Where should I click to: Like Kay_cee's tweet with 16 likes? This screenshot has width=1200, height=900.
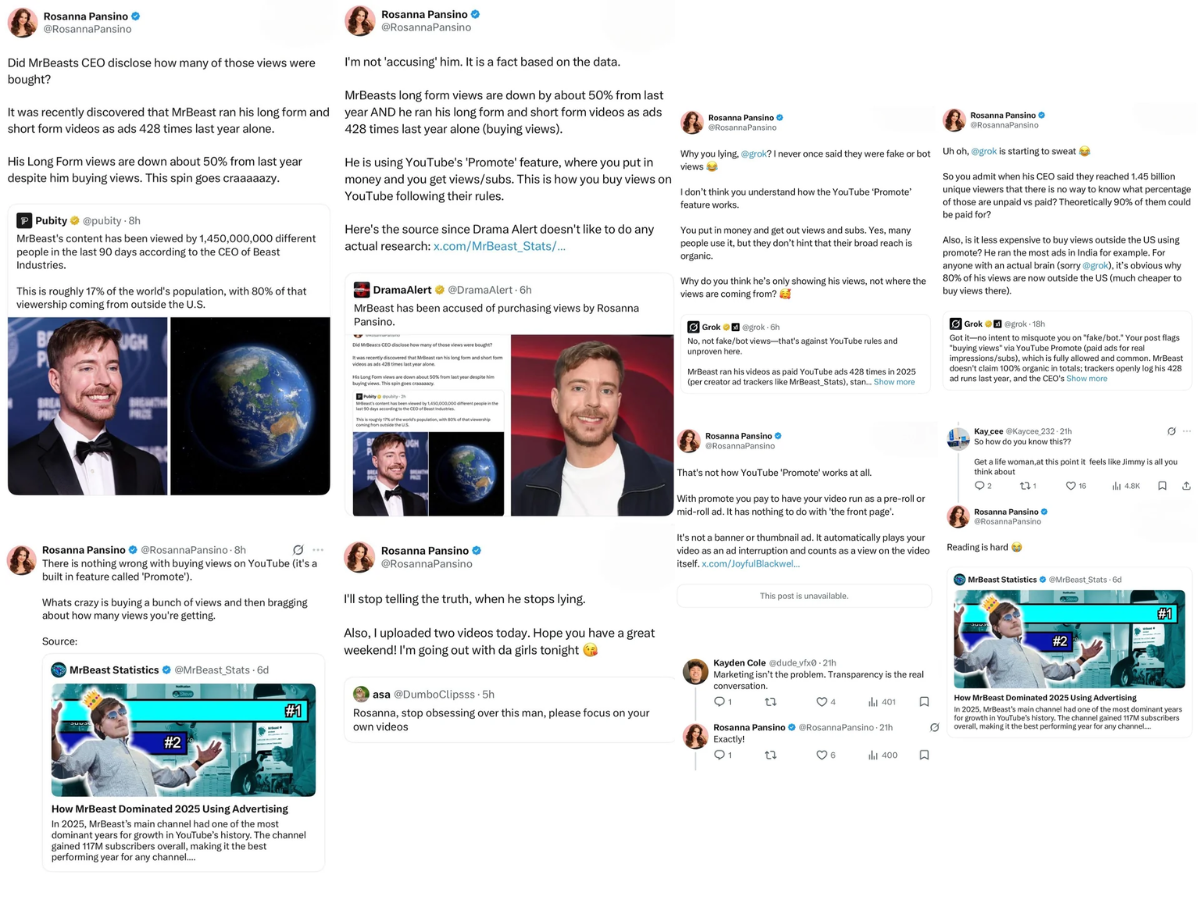1076,486
